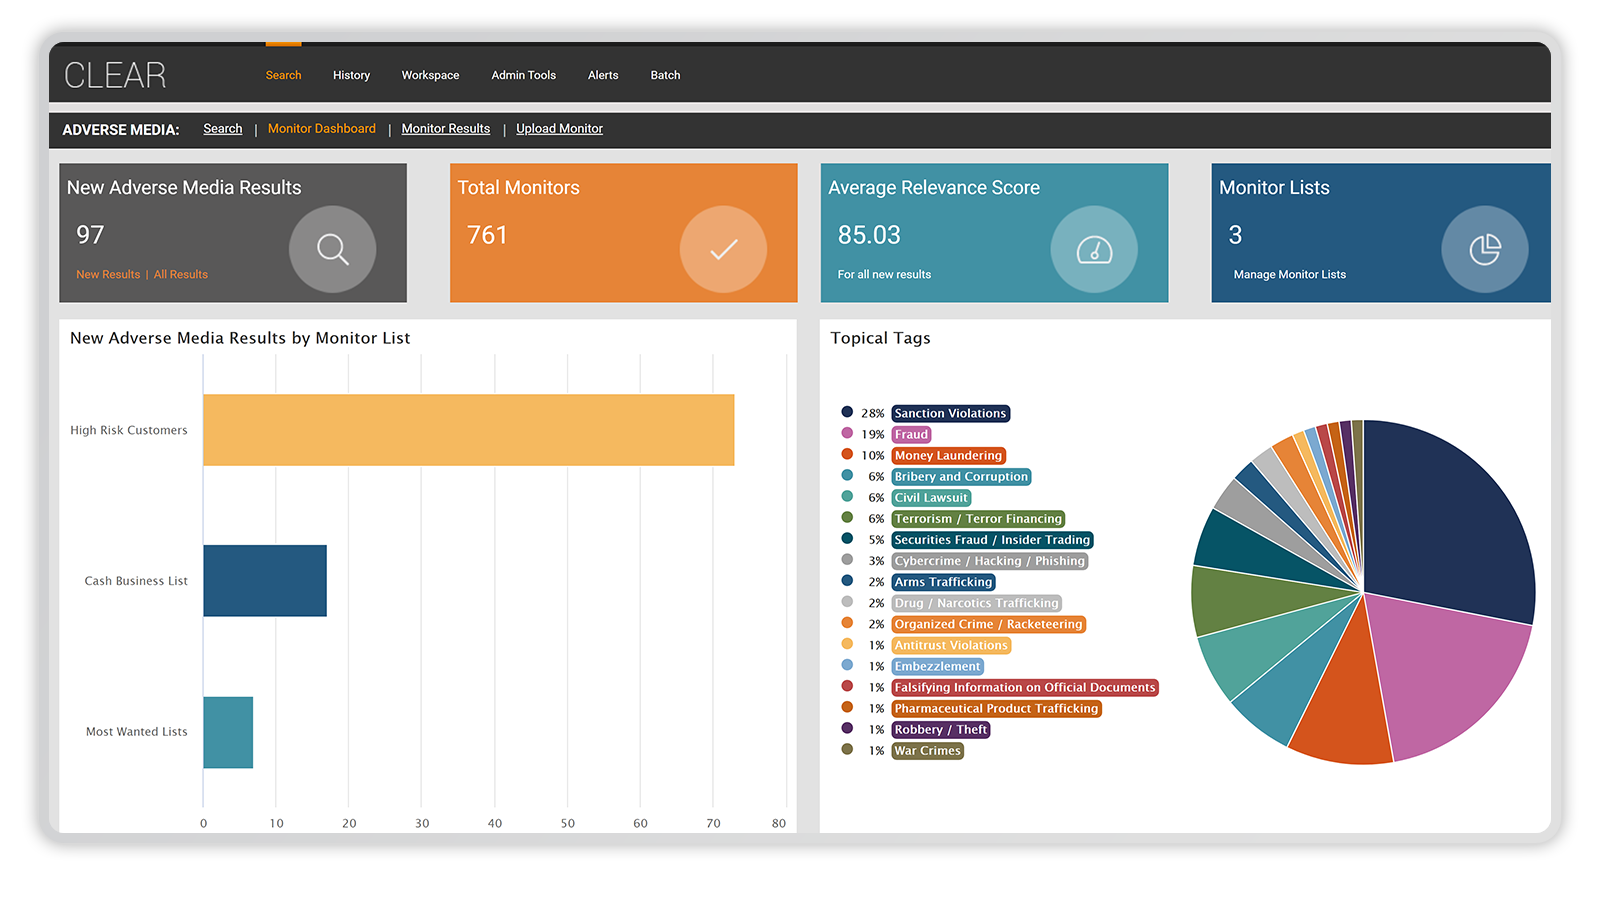
Task: Click the gauge icon on Average Relevance Score
Action: click(1094, 249)
